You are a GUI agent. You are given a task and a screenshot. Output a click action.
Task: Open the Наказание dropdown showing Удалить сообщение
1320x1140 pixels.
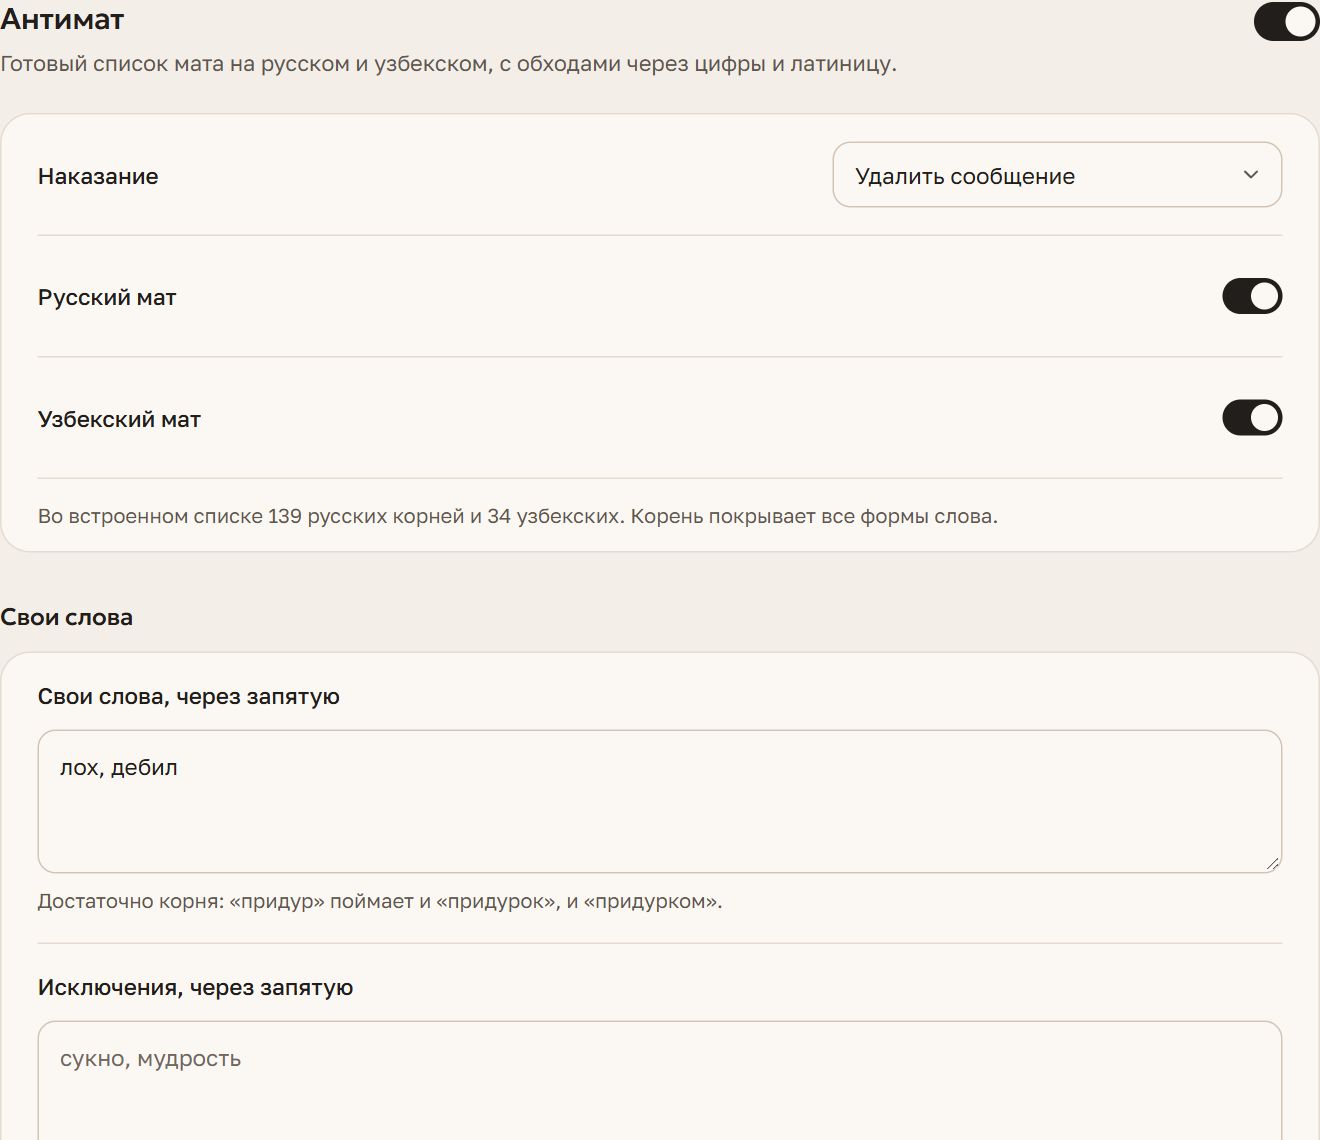pos(1057,175)
